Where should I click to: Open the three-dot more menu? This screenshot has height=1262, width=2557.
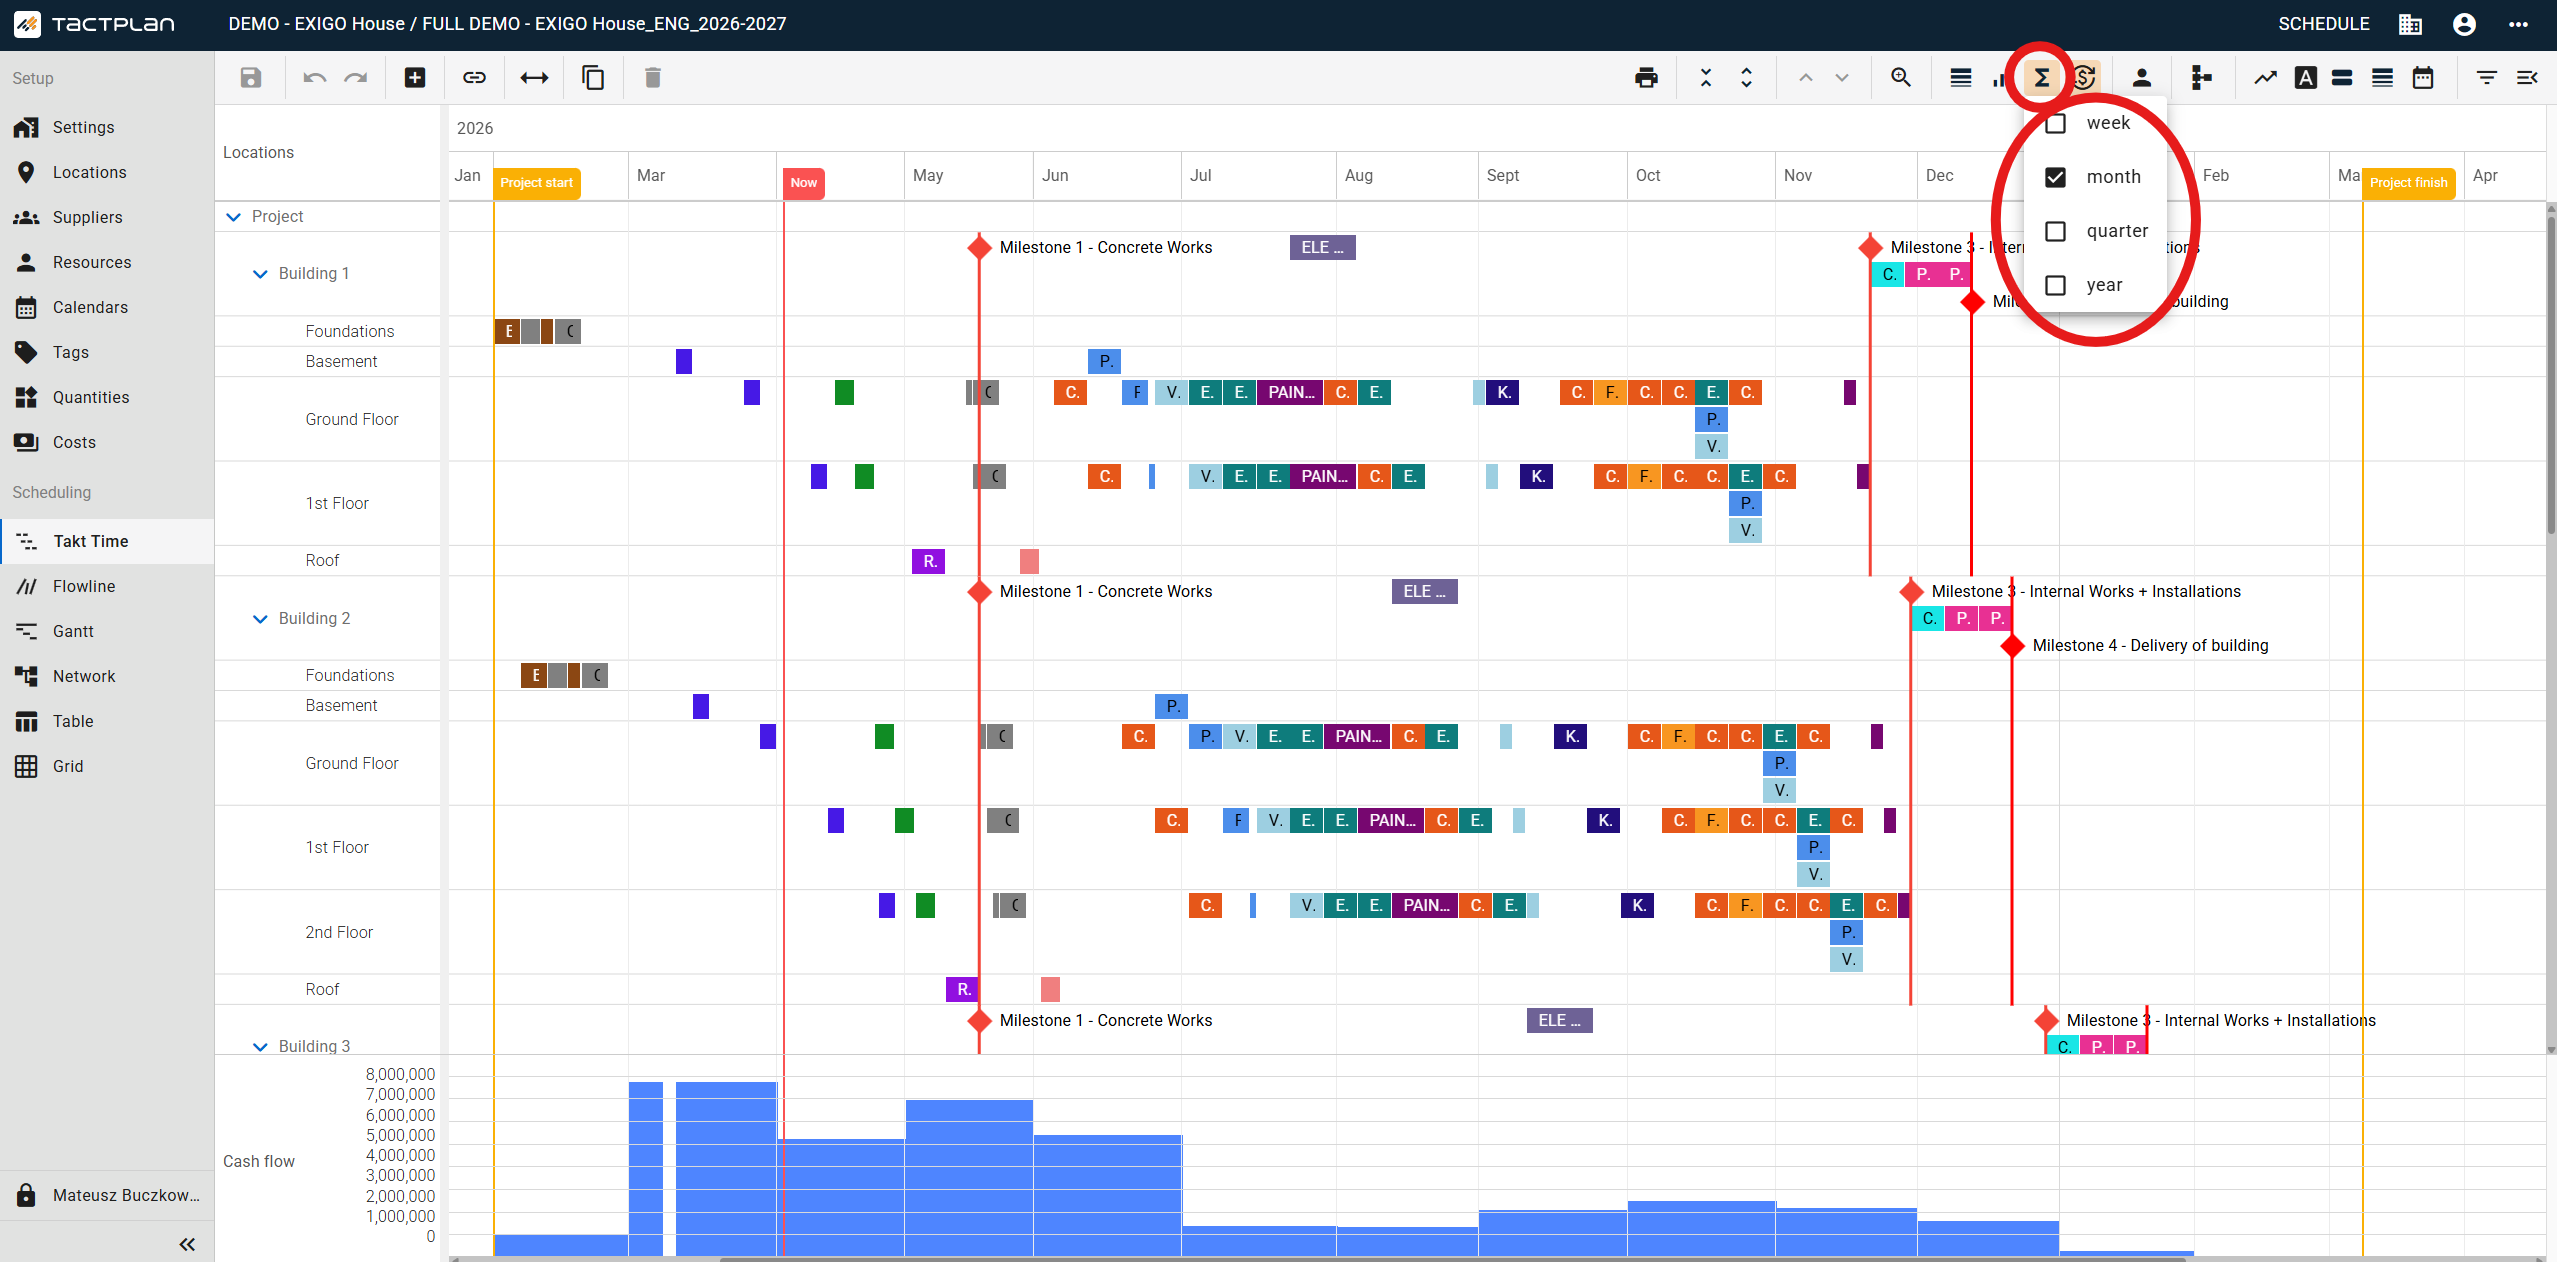pyautogui.click(x=2518, y=24)
